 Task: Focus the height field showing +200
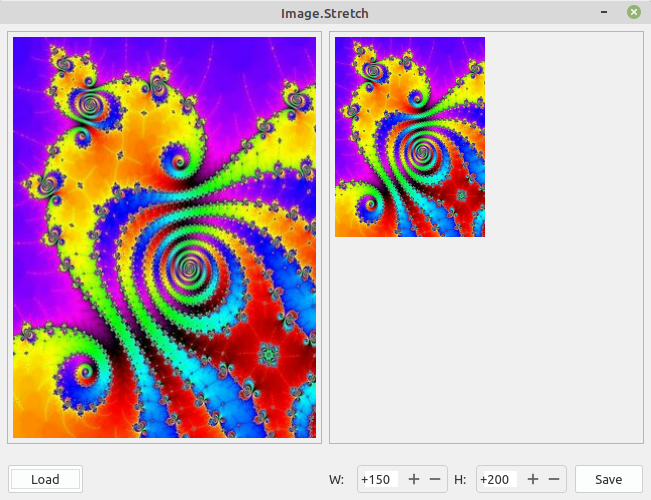pyautogui.click(x=497, y=479)
